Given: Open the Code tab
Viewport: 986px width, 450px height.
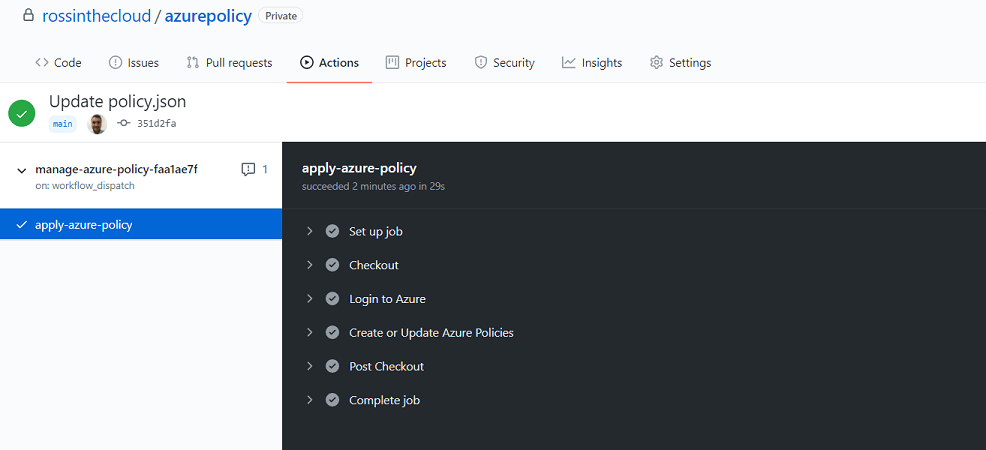Looking at the screenshot, I should pyautogui.click(x=58, y=63).
